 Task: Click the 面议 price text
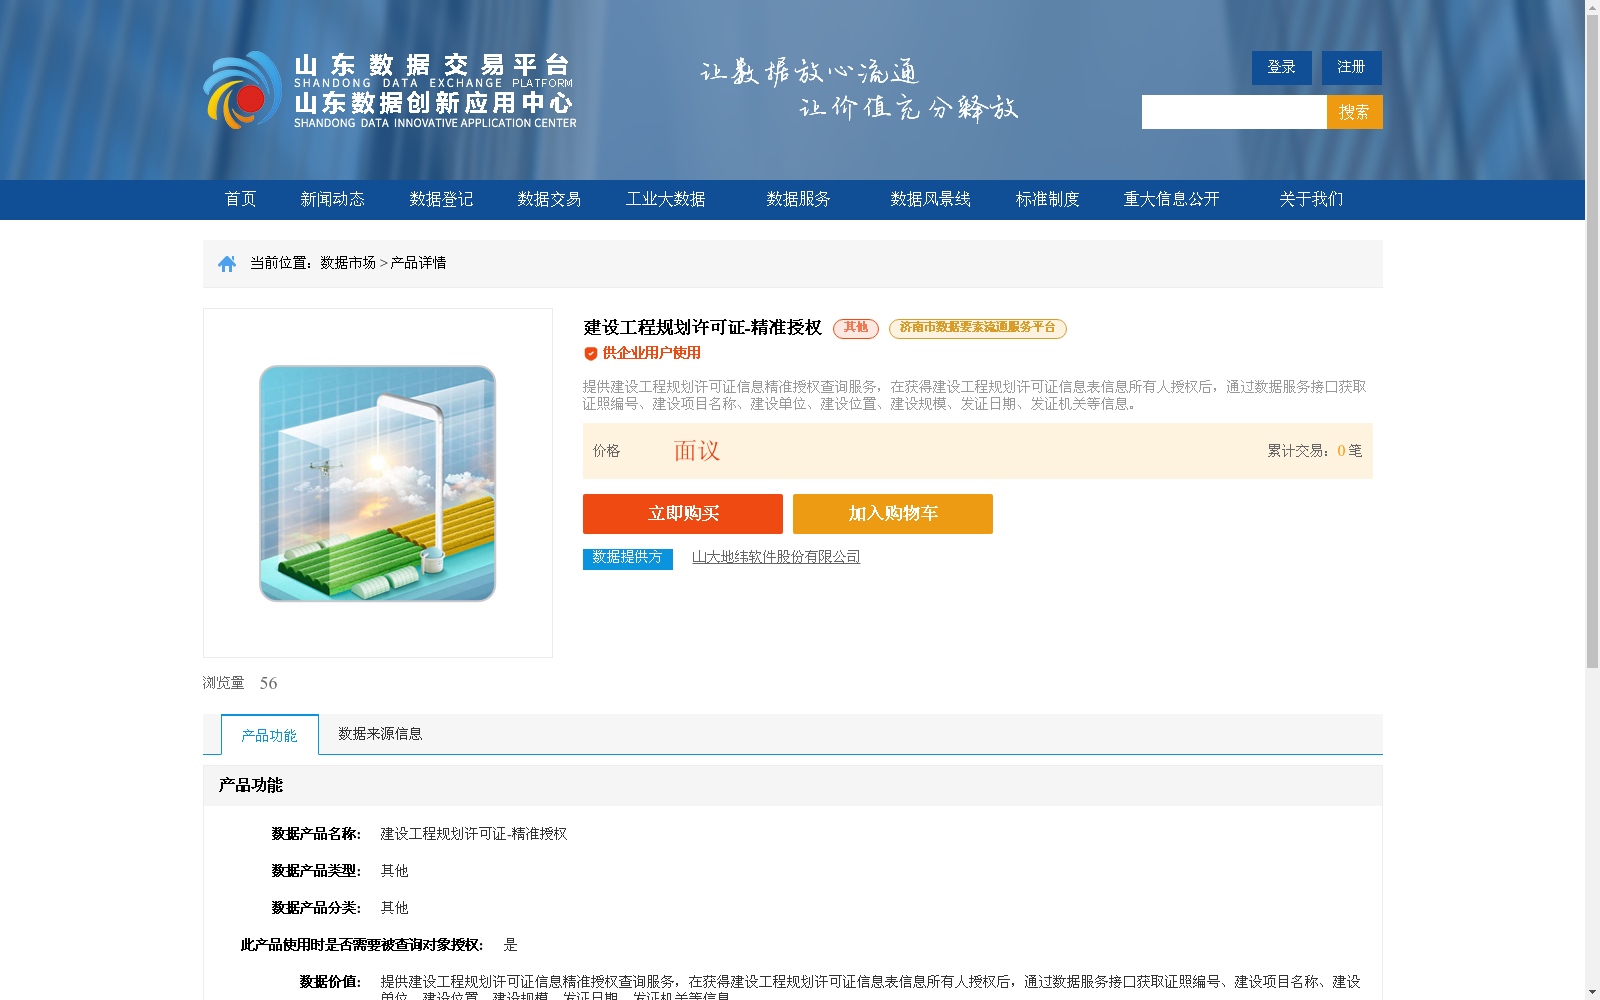pyautogui.click(x=697, y=451)
